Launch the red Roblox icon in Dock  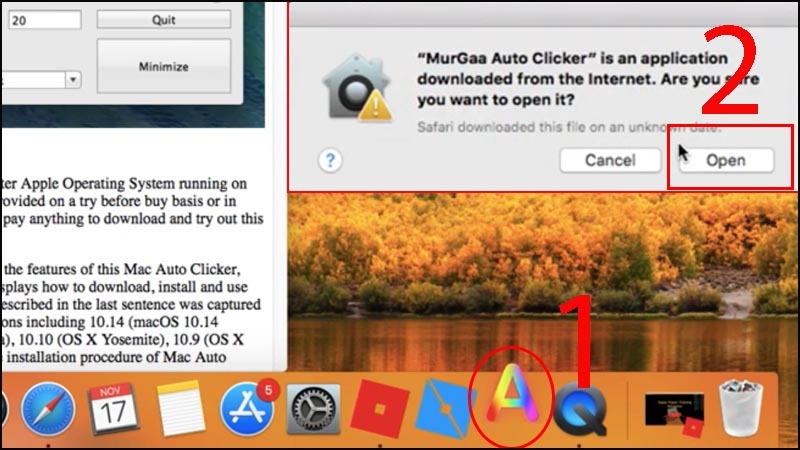coord(380,409)
